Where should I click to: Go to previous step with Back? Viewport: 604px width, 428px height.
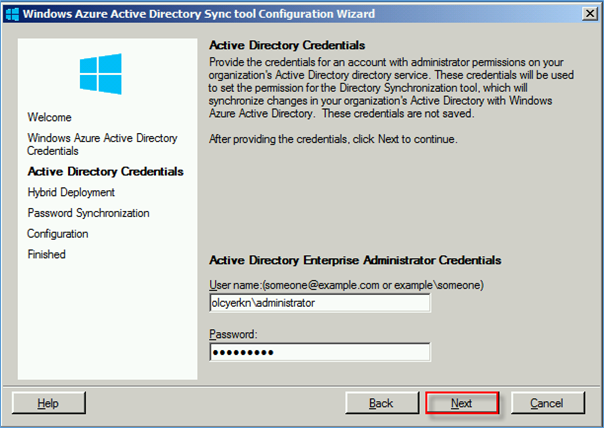coord(382,403)
